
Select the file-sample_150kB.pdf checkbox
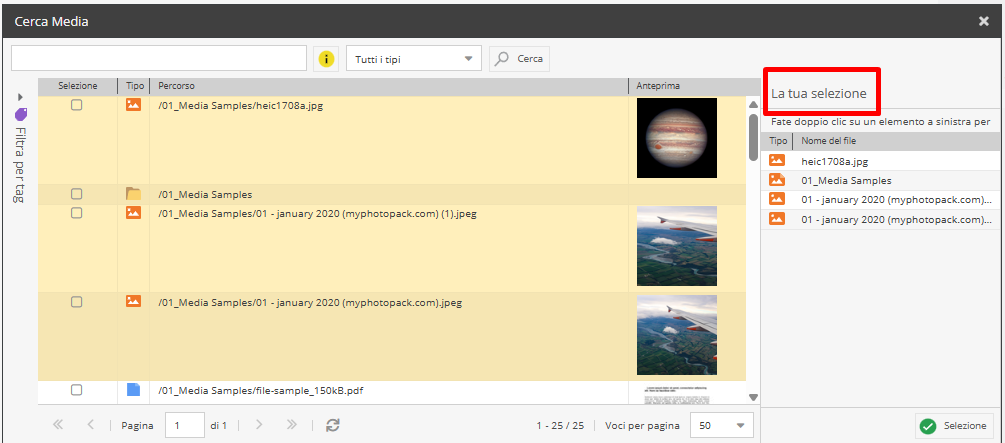point(77,390)
